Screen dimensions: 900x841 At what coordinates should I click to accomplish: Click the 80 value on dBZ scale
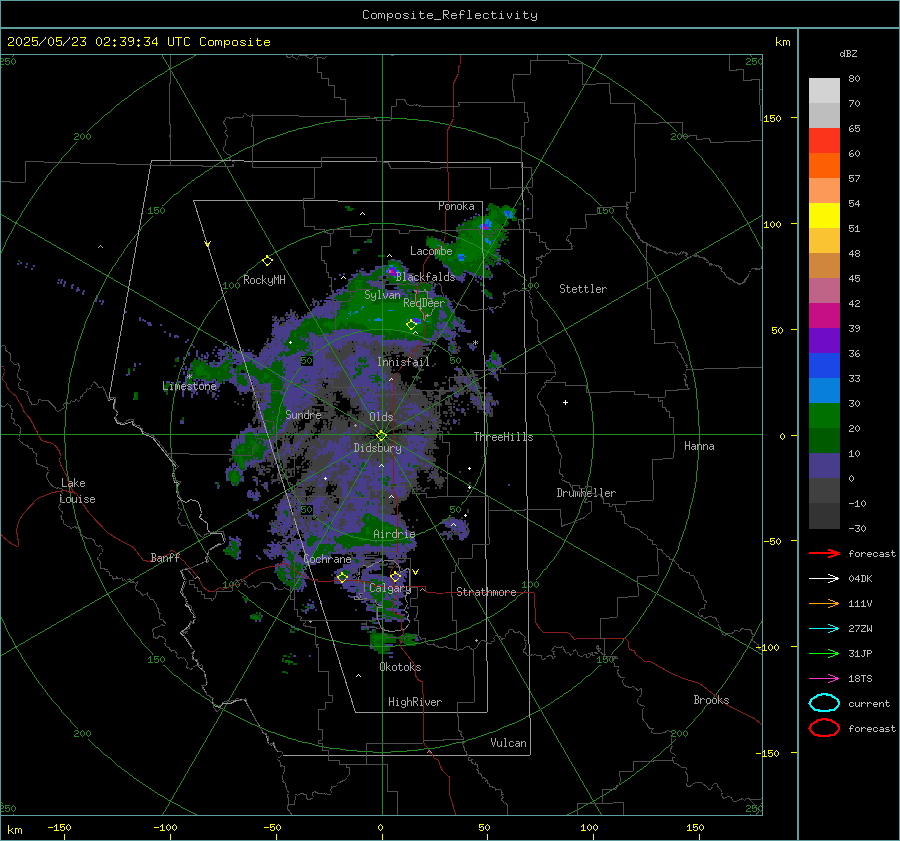(x=854, y=79)
